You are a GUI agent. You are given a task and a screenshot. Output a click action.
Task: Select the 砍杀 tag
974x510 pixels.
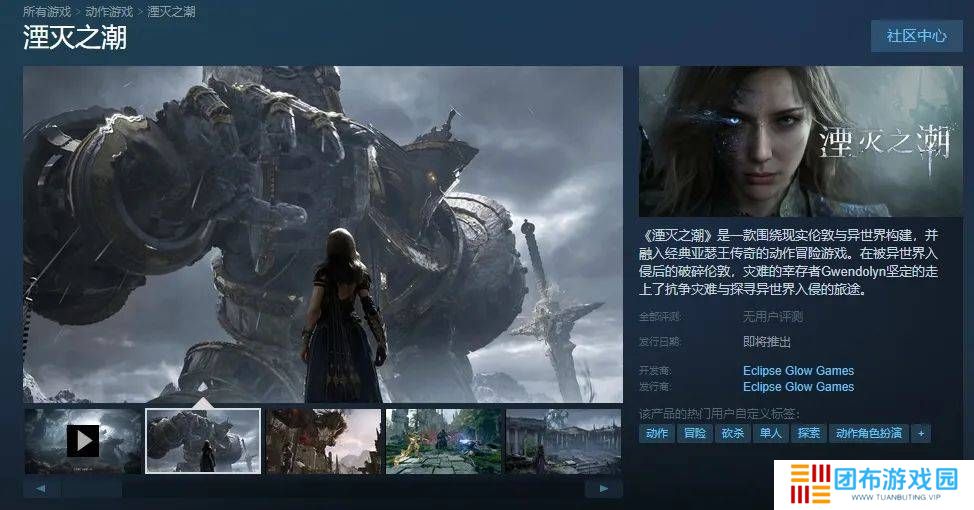pyautogui.click(x=732, y=434)
